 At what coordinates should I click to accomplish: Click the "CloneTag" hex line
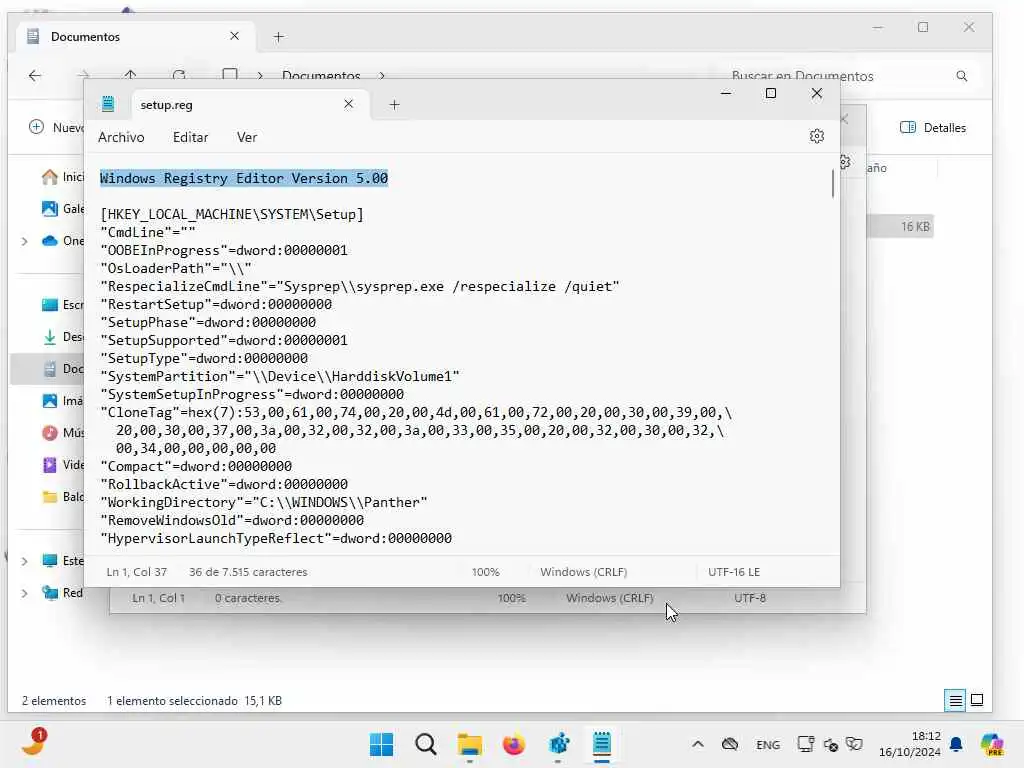point(417,412)
